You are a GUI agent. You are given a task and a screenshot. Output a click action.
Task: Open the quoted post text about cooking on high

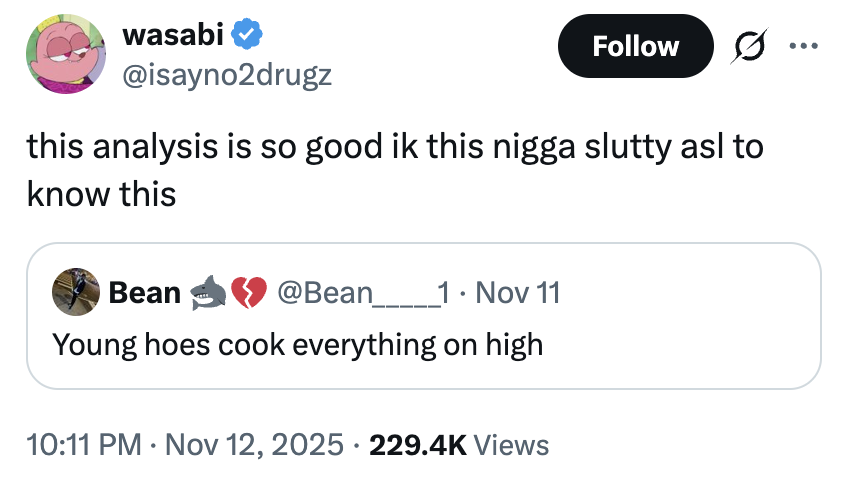tap(297, 345)
